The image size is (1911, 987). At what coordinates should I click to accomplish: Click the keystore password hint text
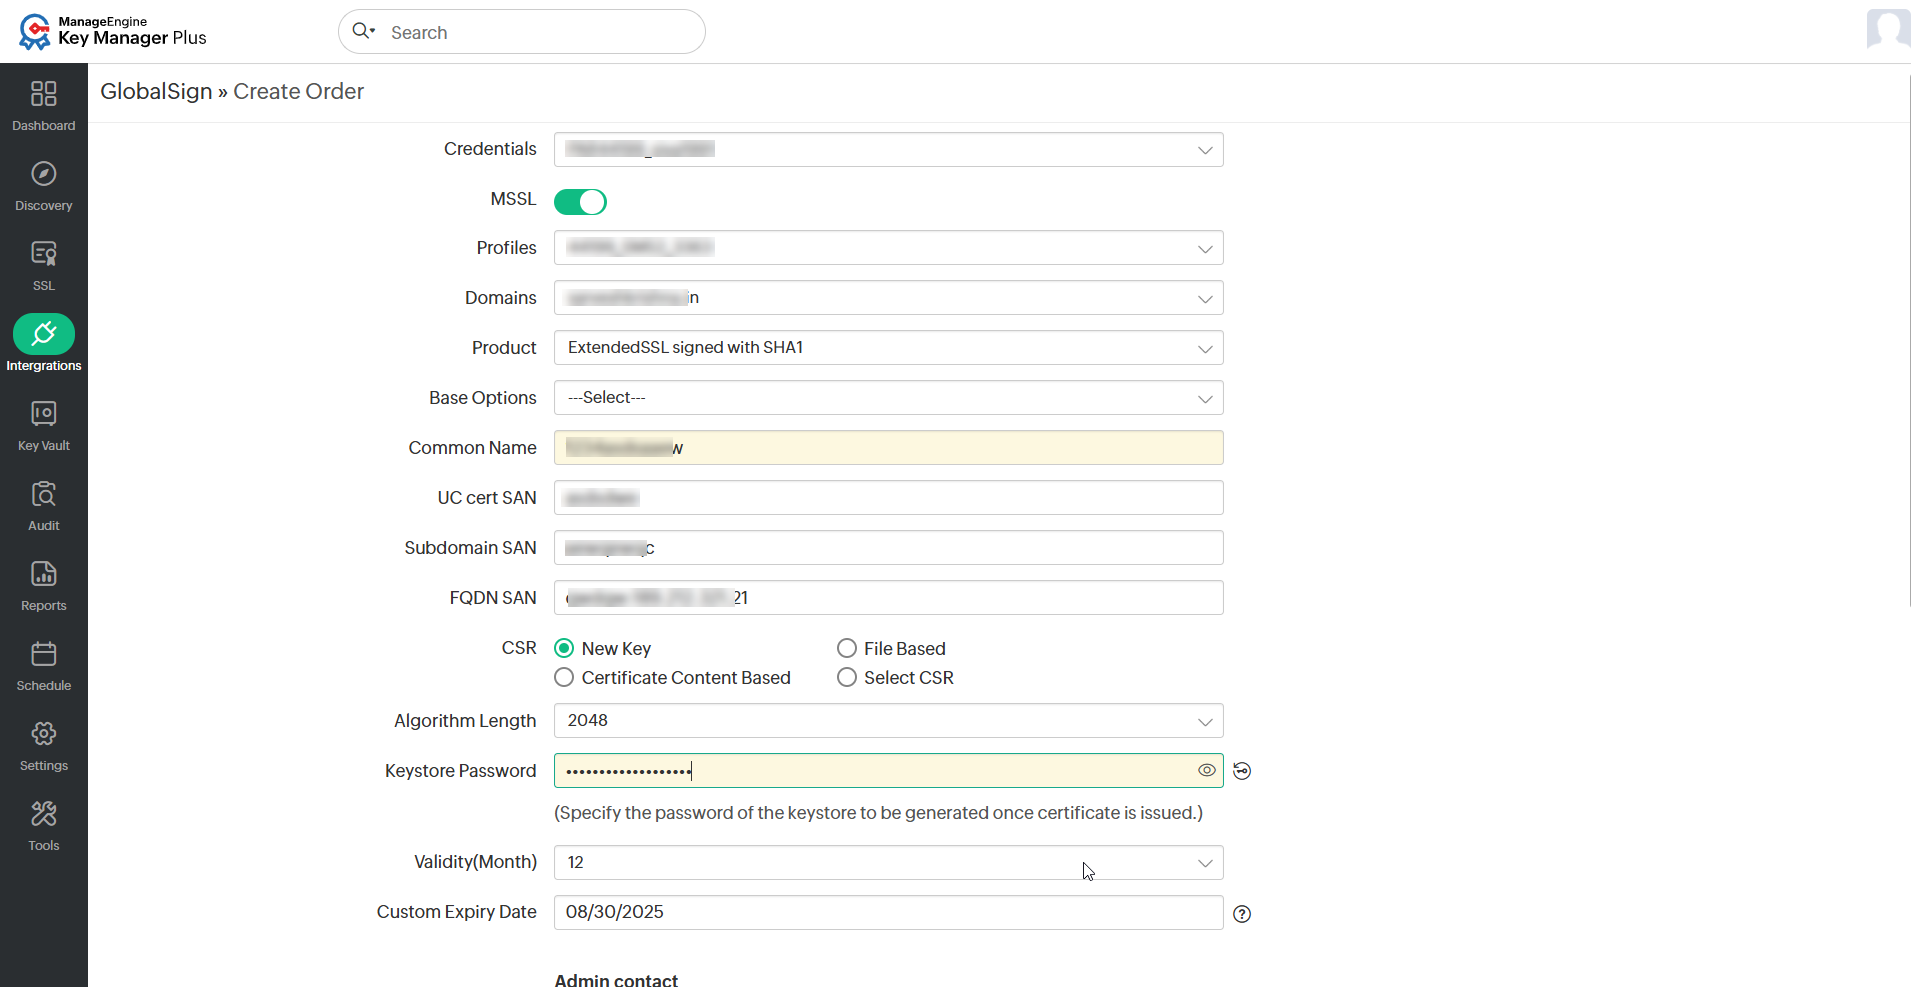879,813
